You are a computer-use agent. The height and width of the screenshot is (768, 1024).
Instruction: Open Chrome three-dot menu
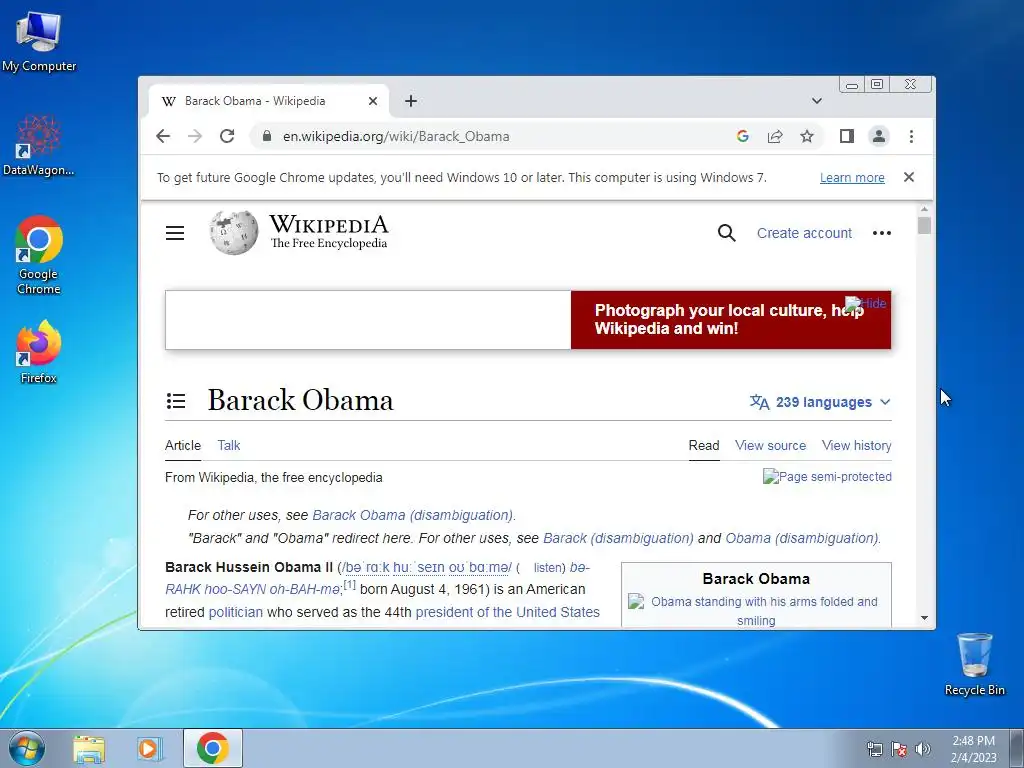pyautogui.click(x=911, y=136)
